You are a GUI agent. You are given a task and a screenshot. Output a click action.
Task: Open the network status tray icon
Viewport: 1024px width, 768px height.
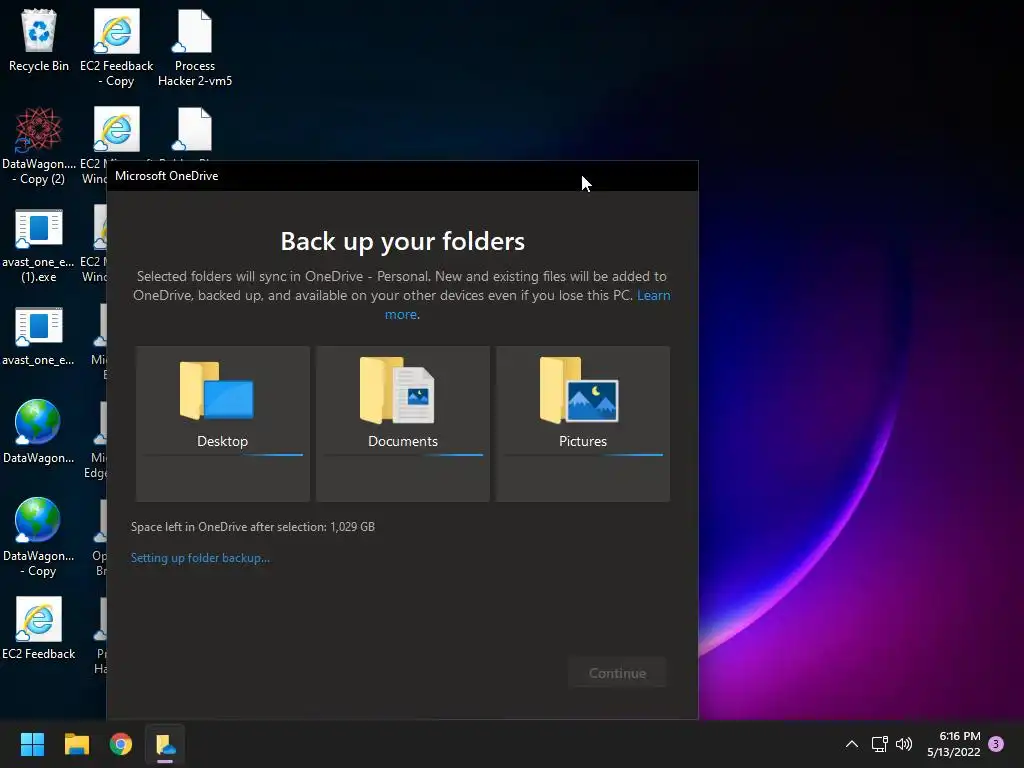pos(880,744)
